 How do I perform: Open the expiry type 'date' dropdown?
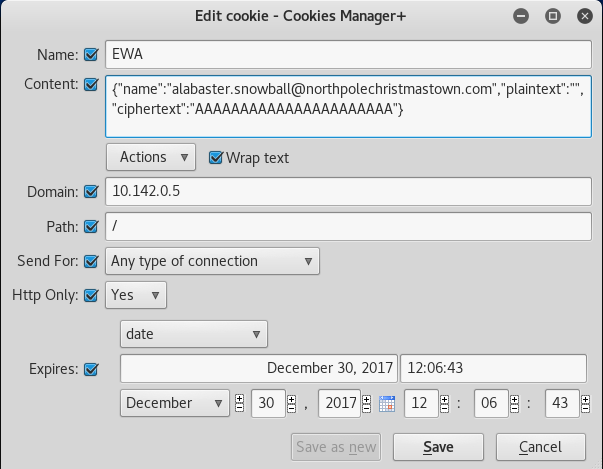pyautogui.click(x=194, y=334)
